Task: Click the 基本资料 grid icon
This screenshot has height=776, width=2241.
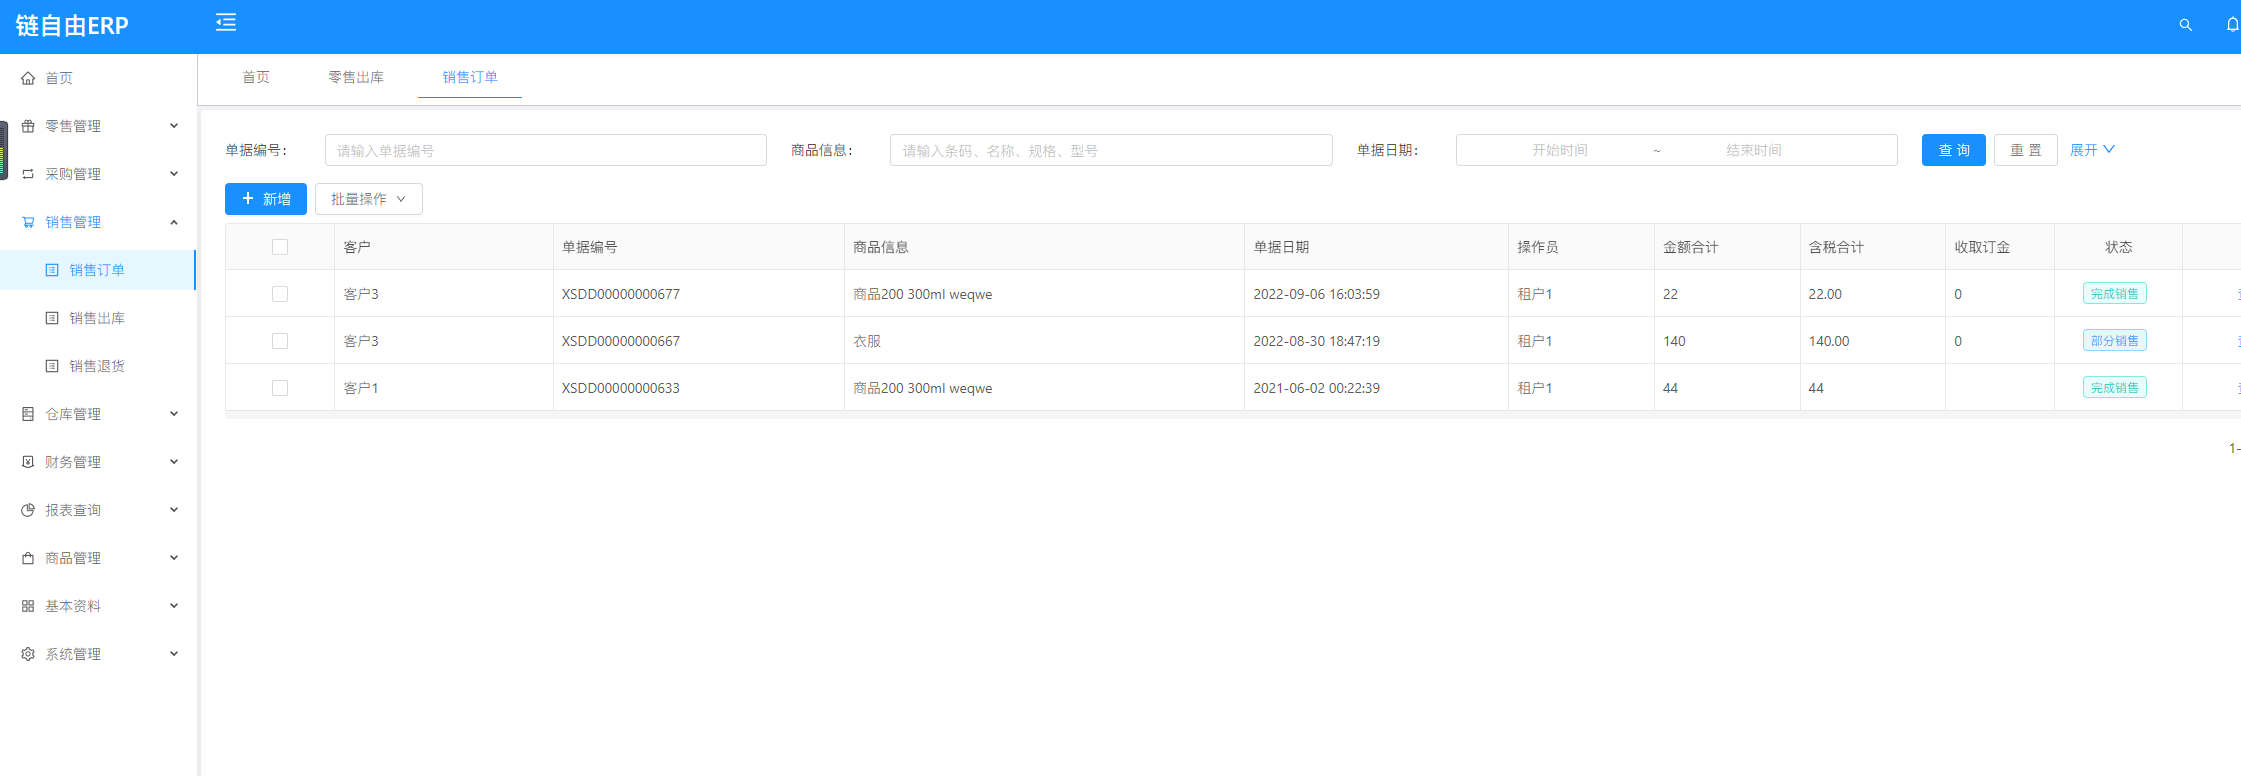Action: tap(28, 606)
